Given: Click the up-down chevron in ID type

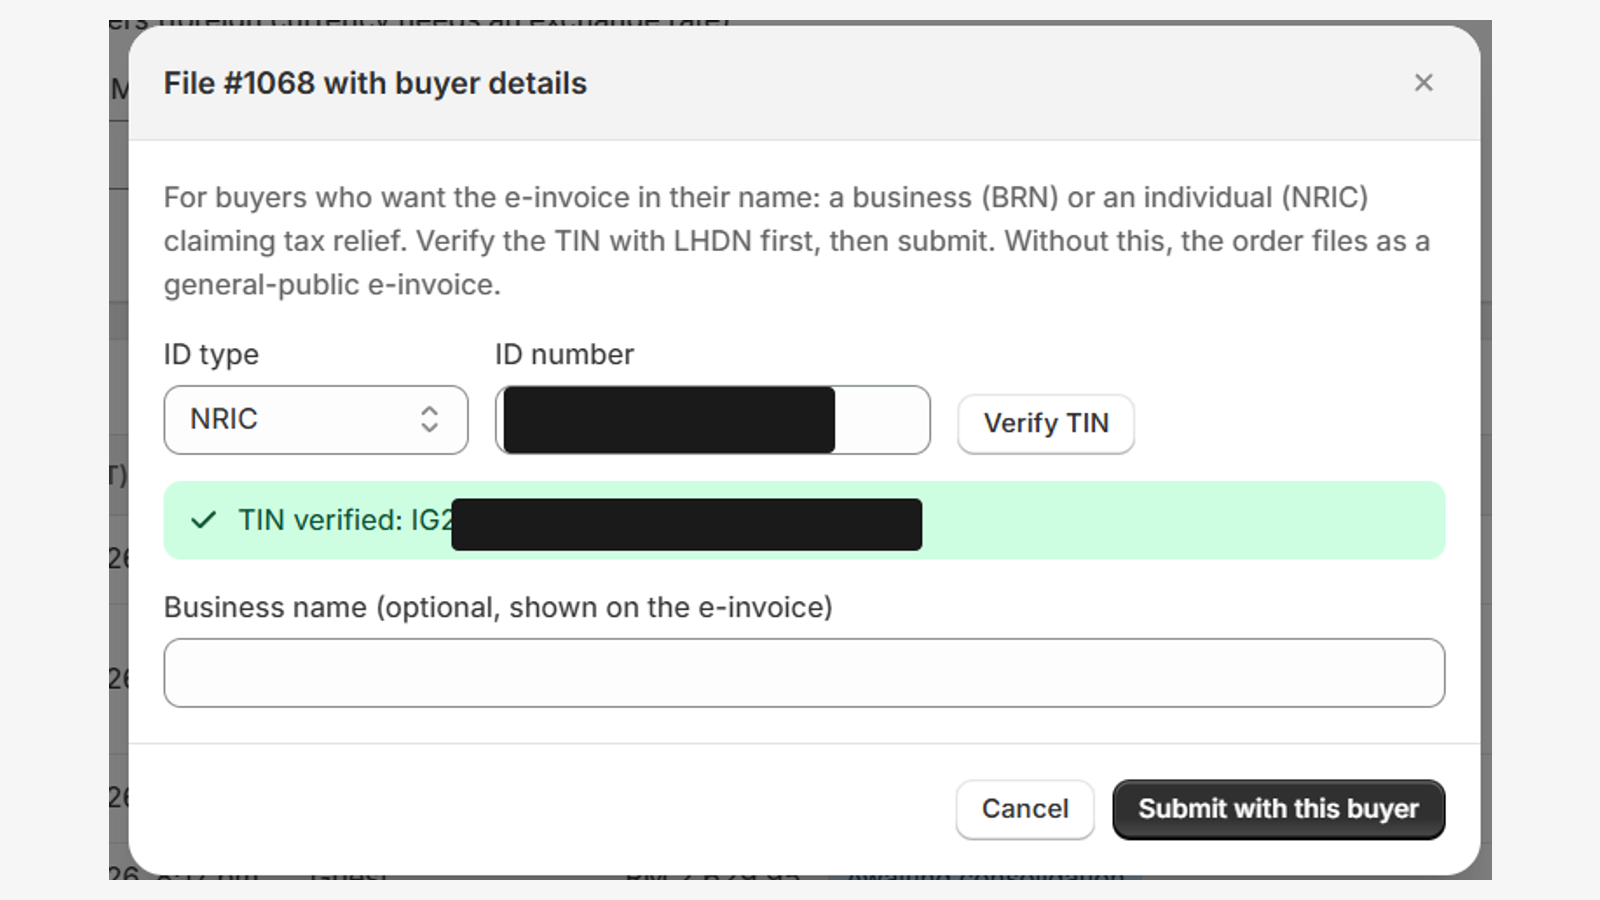Looking at the screenshot, I should coord(429,419).
